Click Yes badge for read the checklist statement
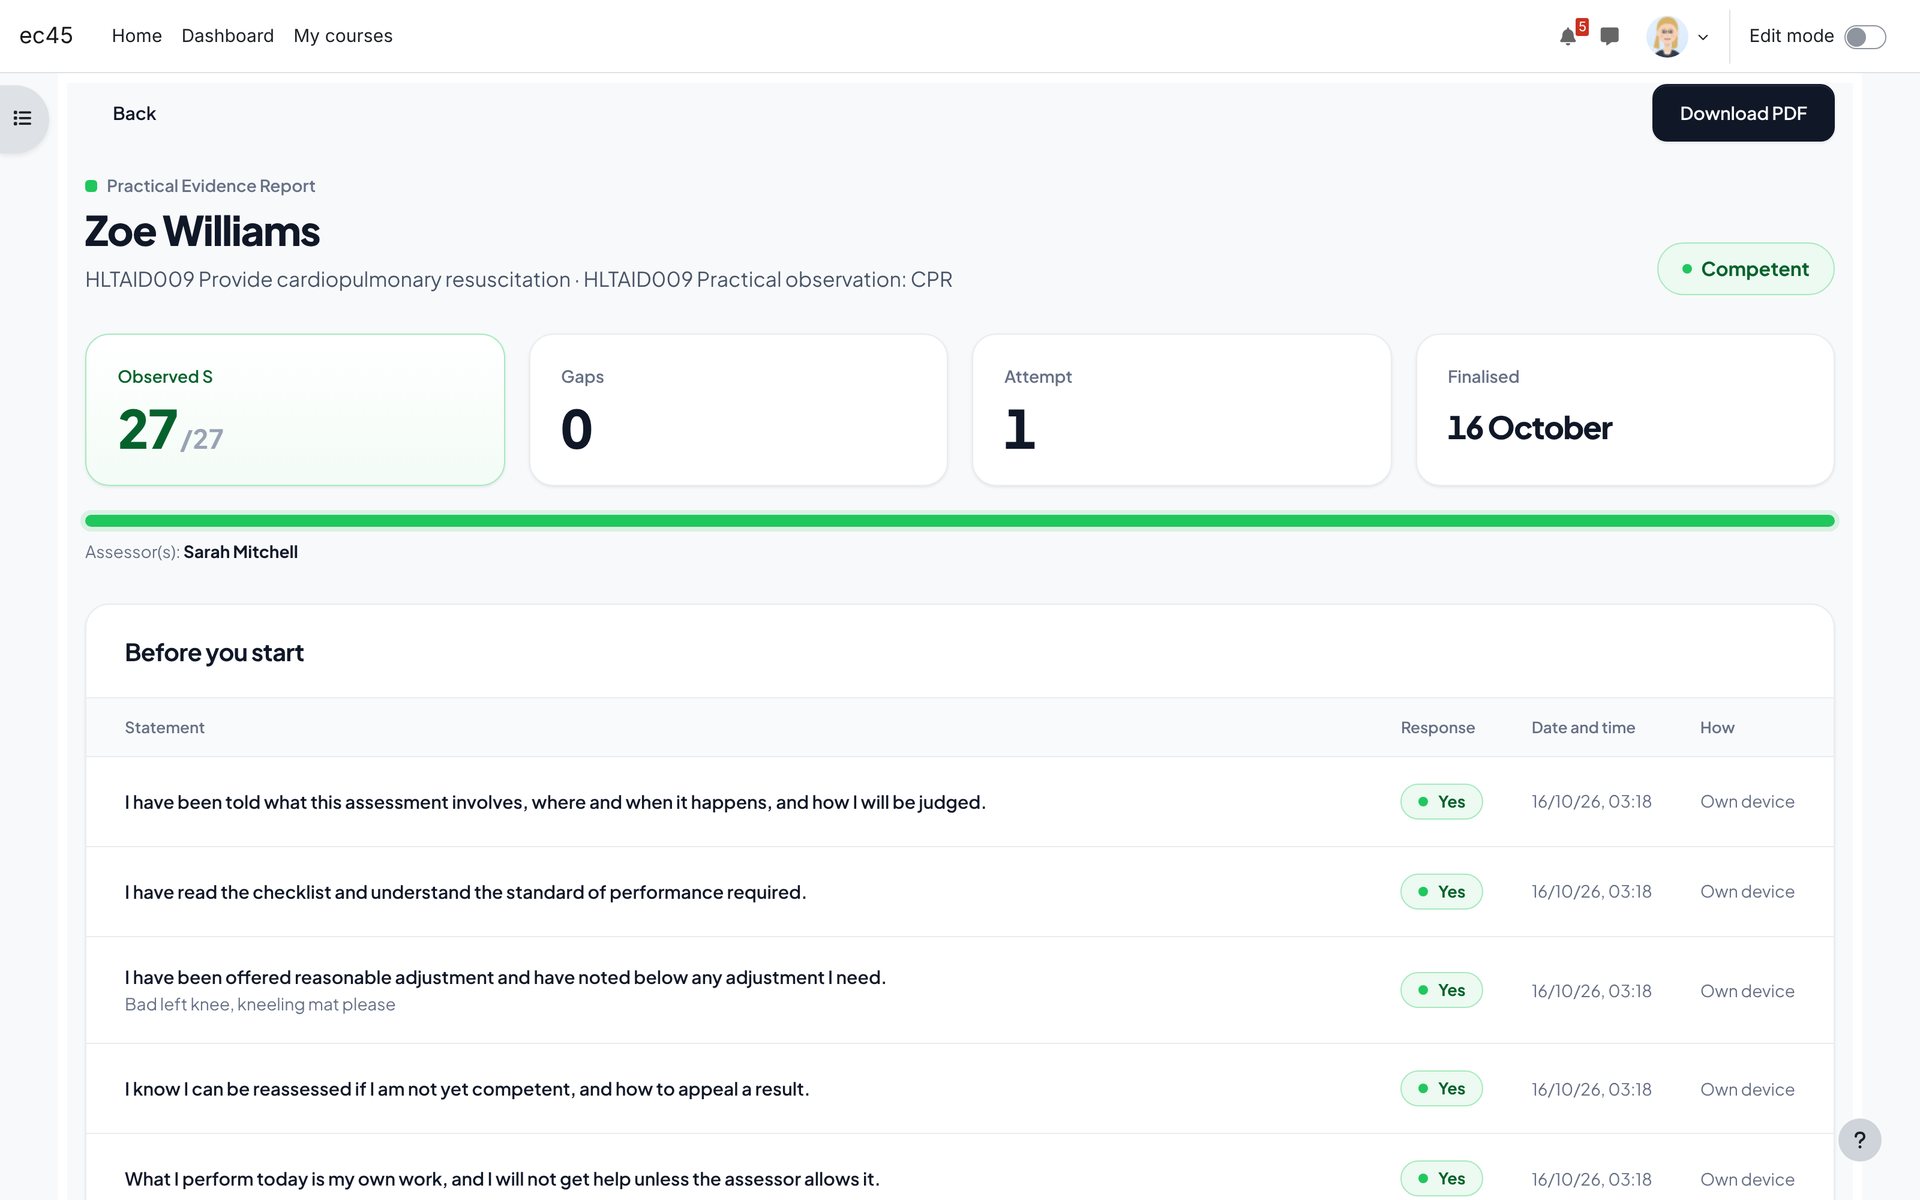The height and width of the screenshot is (1200, 1920). (x=1441, y=892)
